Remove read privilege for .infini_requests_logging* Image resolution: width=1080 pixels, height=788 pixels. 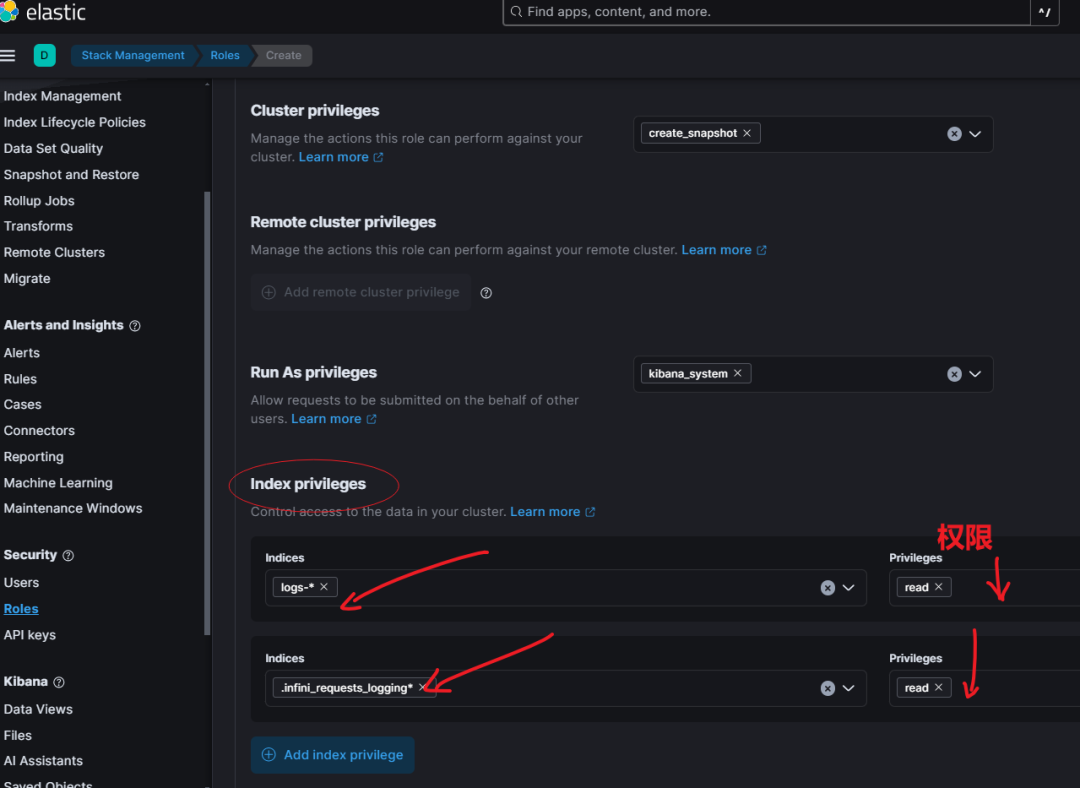point(938,687)
